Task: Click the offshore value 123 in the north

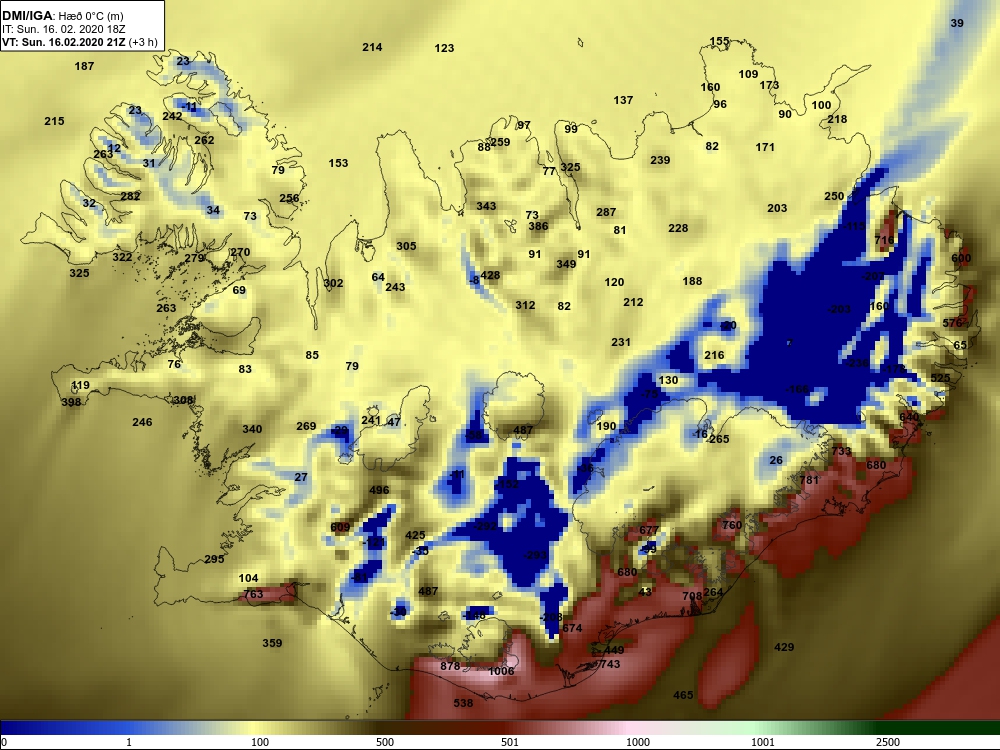Action: 445,48
